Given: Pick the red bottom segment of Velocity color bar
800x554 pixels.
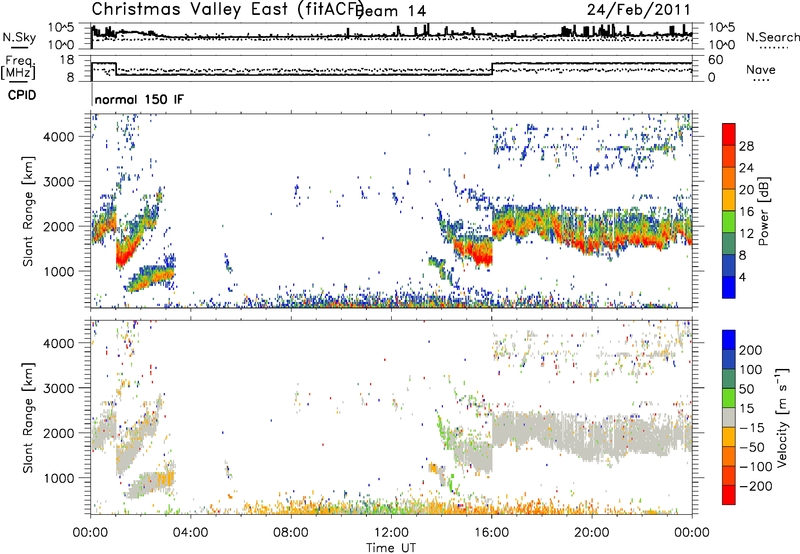Looking at the screenshot, I should [729, 495].
